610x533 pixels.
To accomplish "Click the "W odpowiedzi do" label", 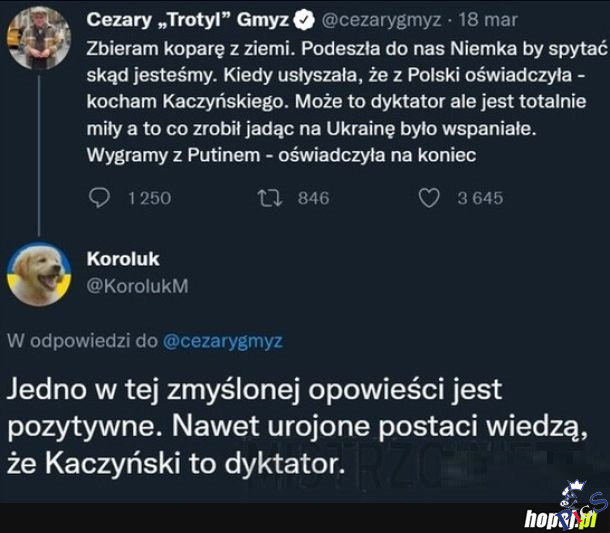I will [81, 341].
